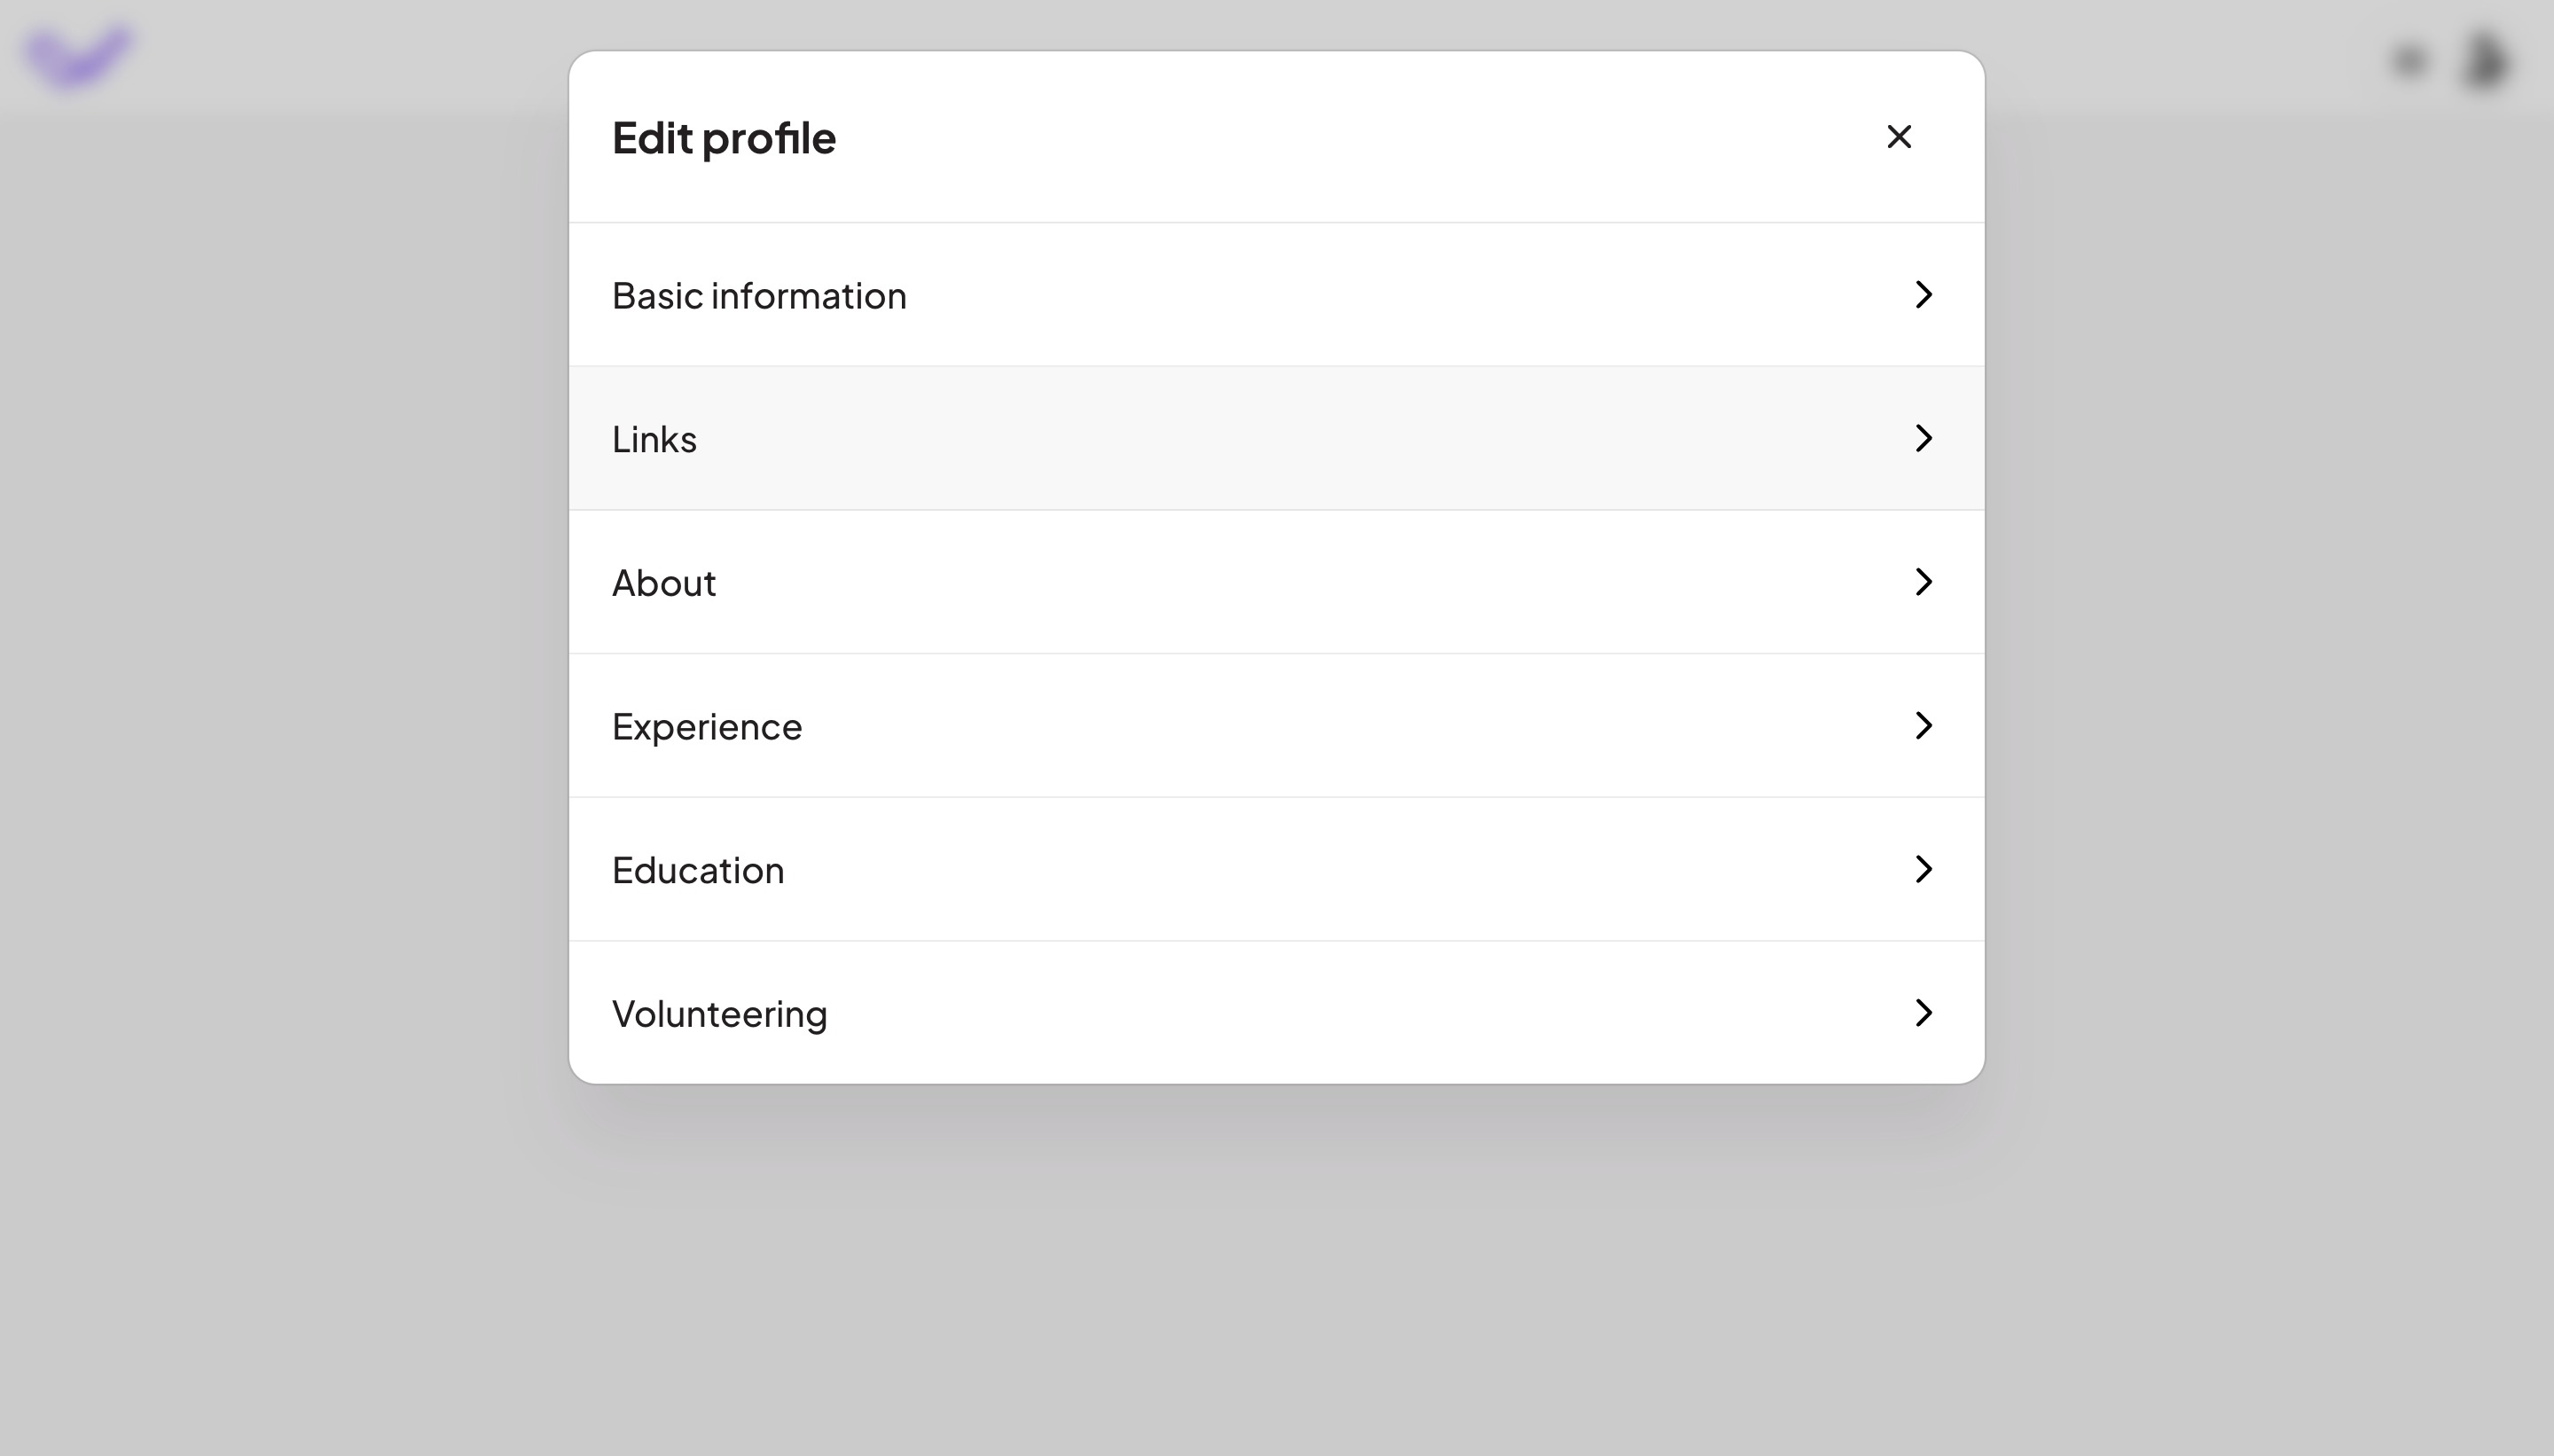The height and width of the screenshot is (1456, 2554).
Task: Click the Edit profile heading
Action: [723, 137]
